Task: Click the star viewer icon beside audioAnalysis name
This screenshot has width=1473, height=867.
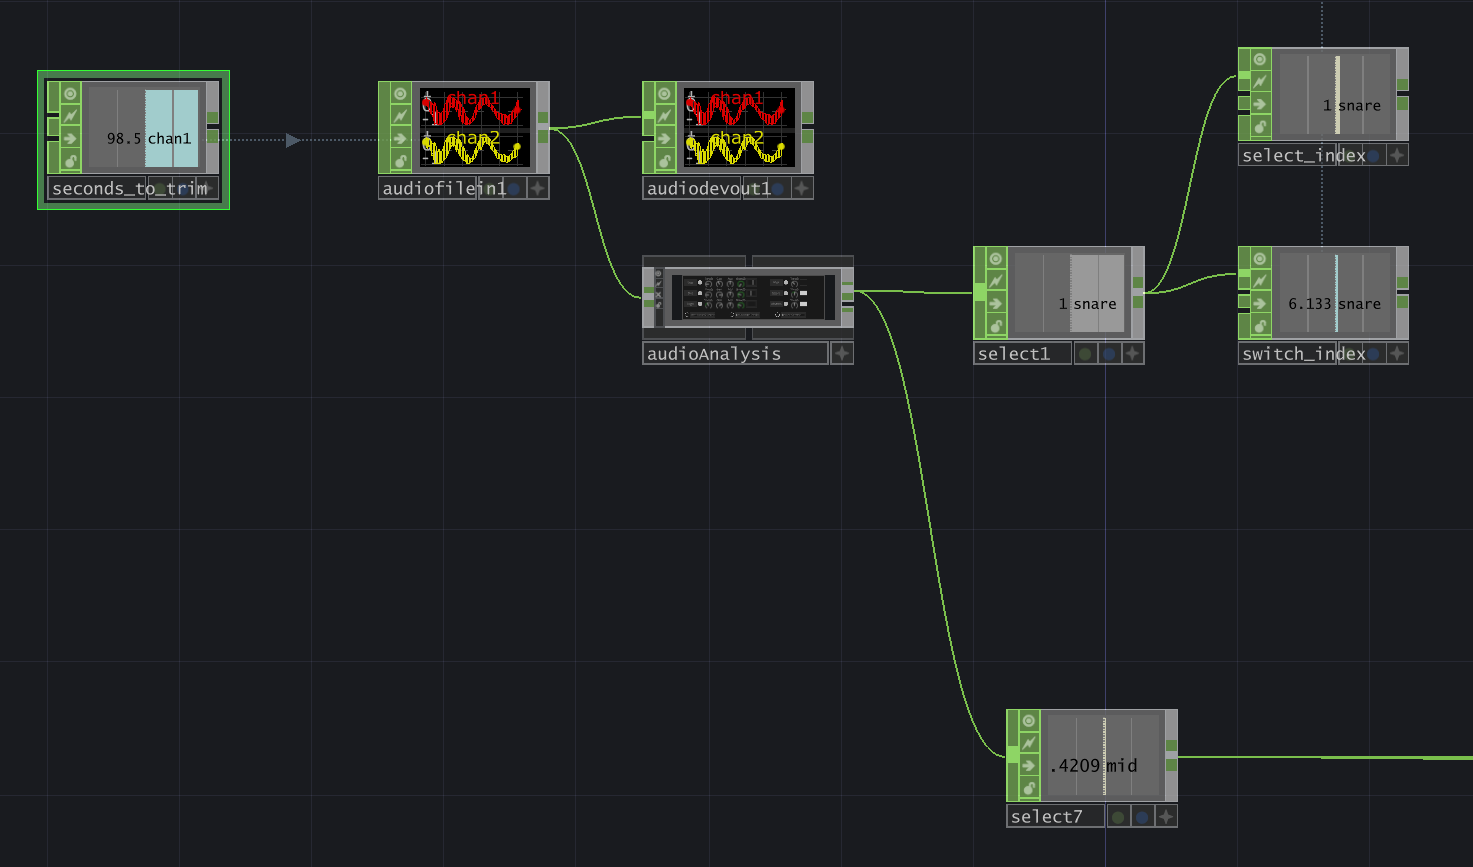Action: 842,354
